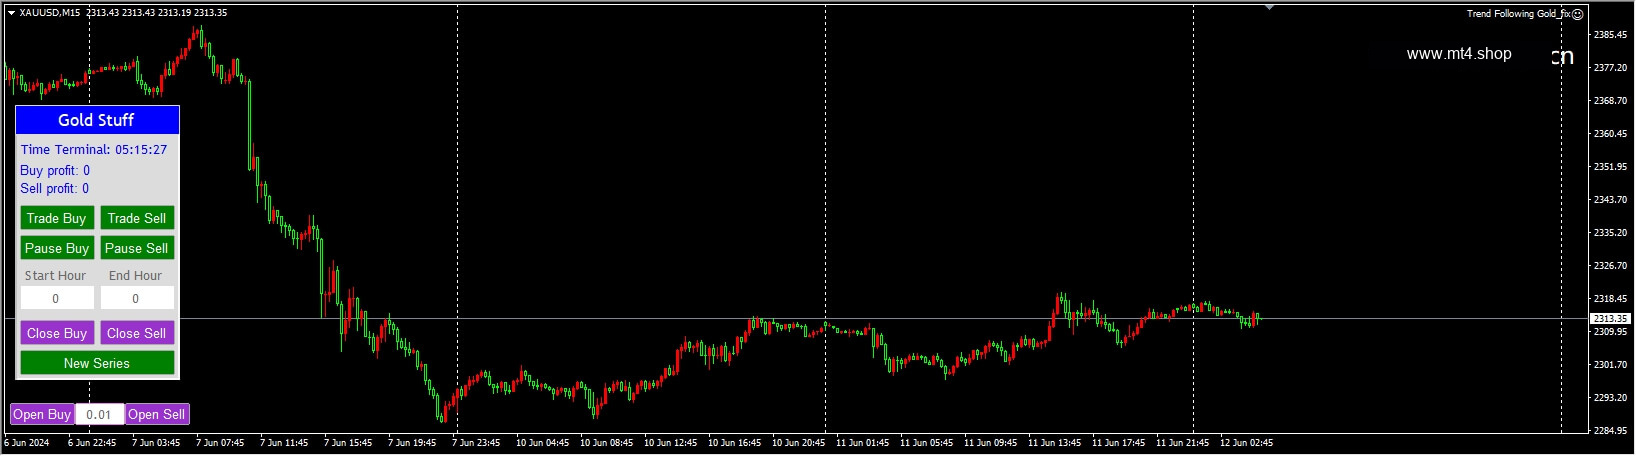Viewport: 1636px width, 456px height.
Task: Click the 7 Jun 07:45 time label
Action: pyautogui.click(x=220, y=442)
